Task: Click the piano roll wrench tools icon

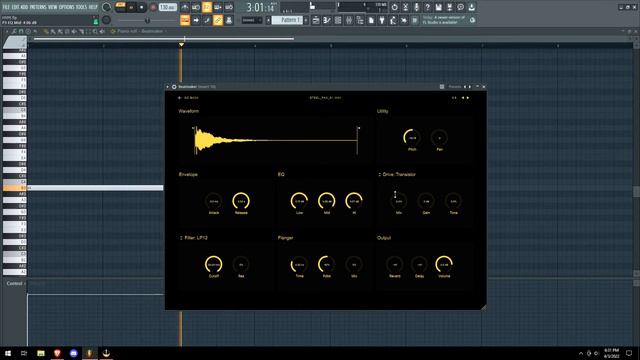Action: [14, 31]
